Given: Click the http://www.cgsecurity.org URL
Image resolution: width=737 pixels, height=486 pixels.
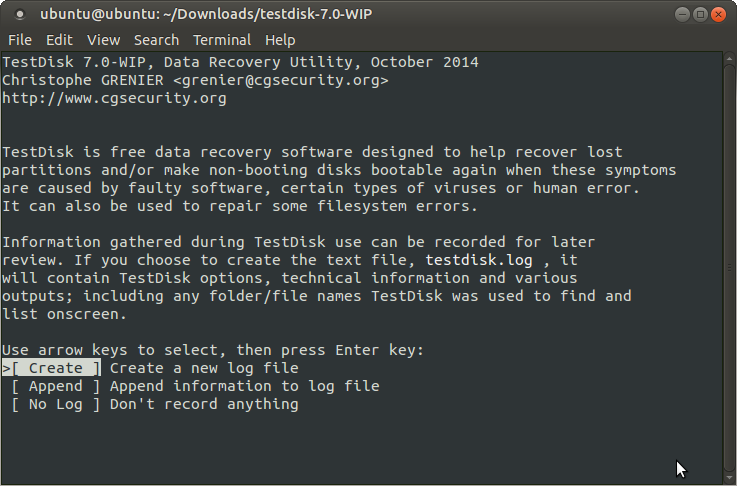Looking at the screenshot, I should point(114,99).
